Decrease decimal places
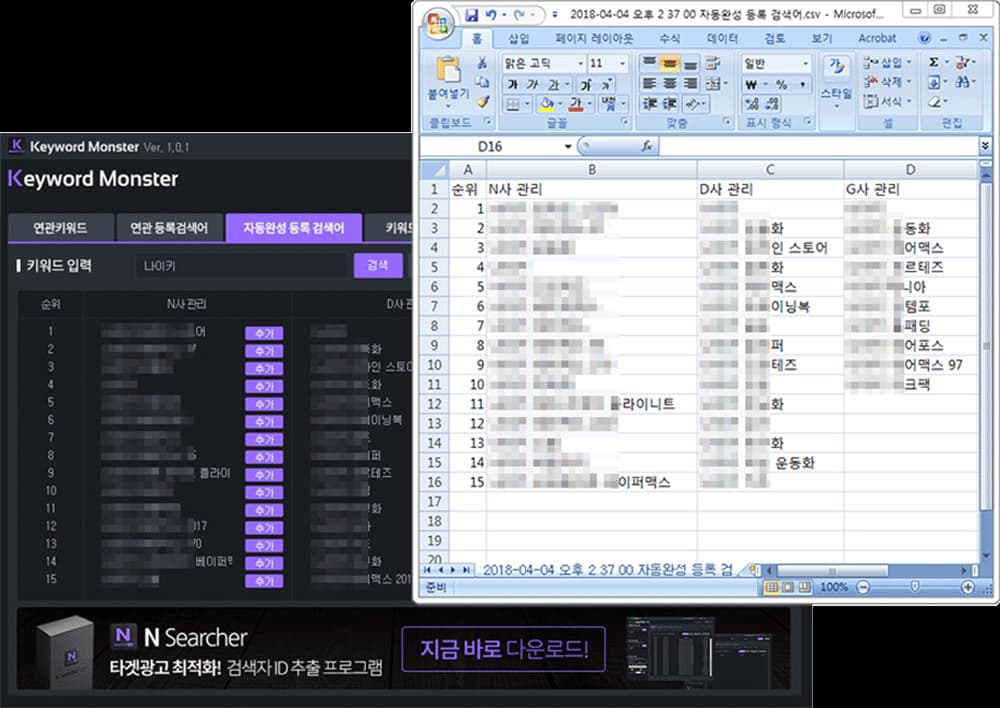The image size is (1000, 708). [x=772, y=103]
